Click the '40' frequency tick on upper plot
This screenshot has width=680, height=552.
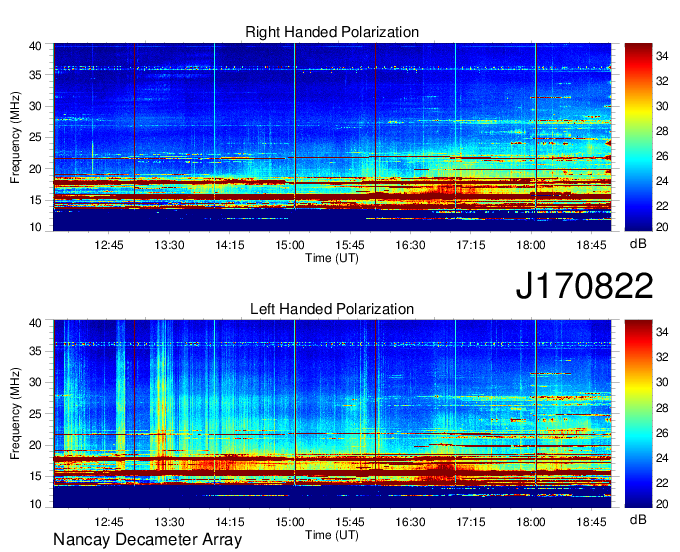tap(35, 46)
